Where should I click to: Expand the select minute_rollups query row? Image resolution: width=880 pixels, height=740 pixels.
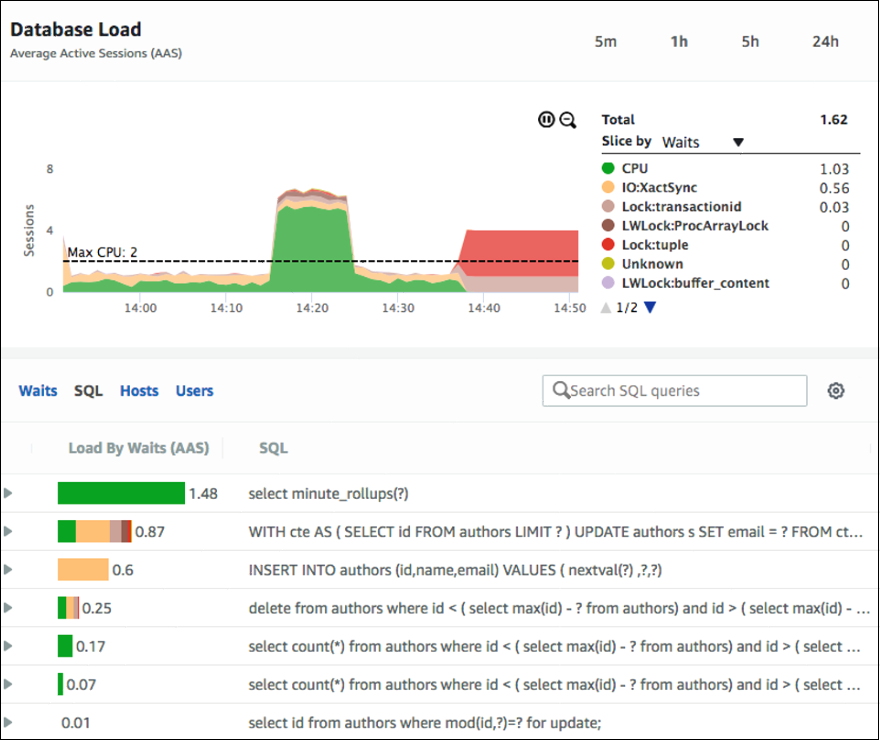tap(10, 493)
